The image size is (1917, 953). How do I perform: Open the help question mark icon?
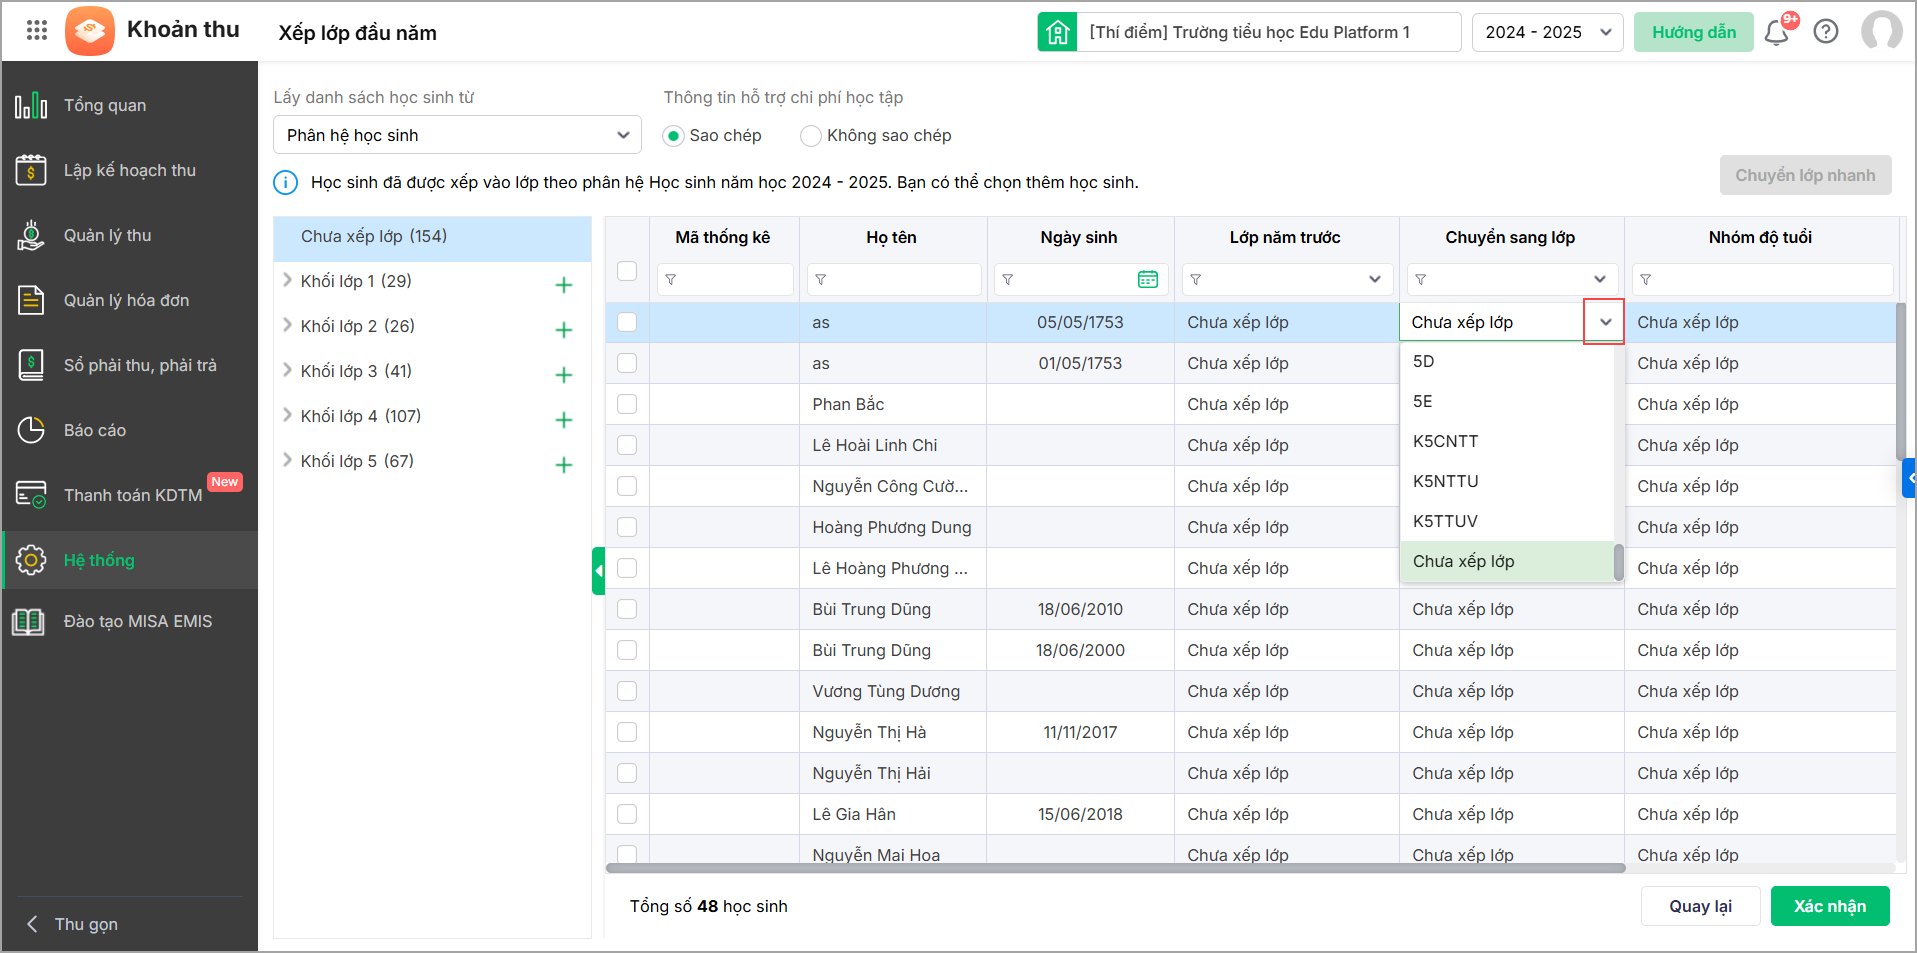click(1826, 32)
